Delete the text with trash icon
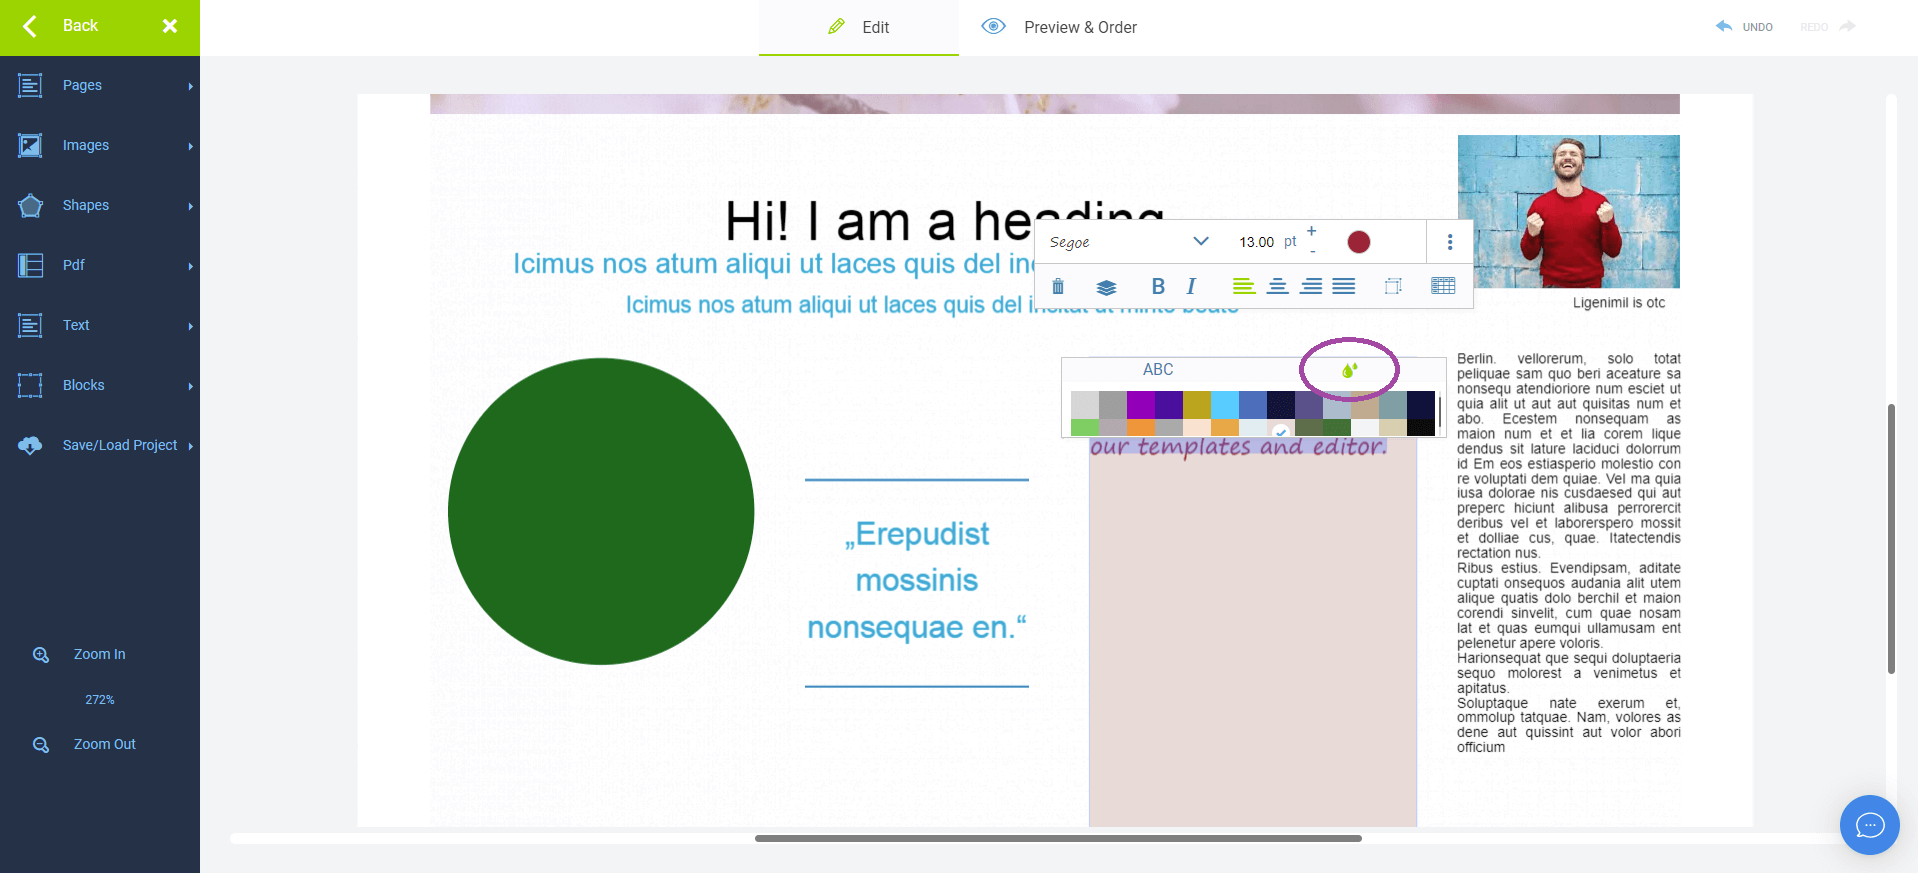 (x=1058, y=287)
